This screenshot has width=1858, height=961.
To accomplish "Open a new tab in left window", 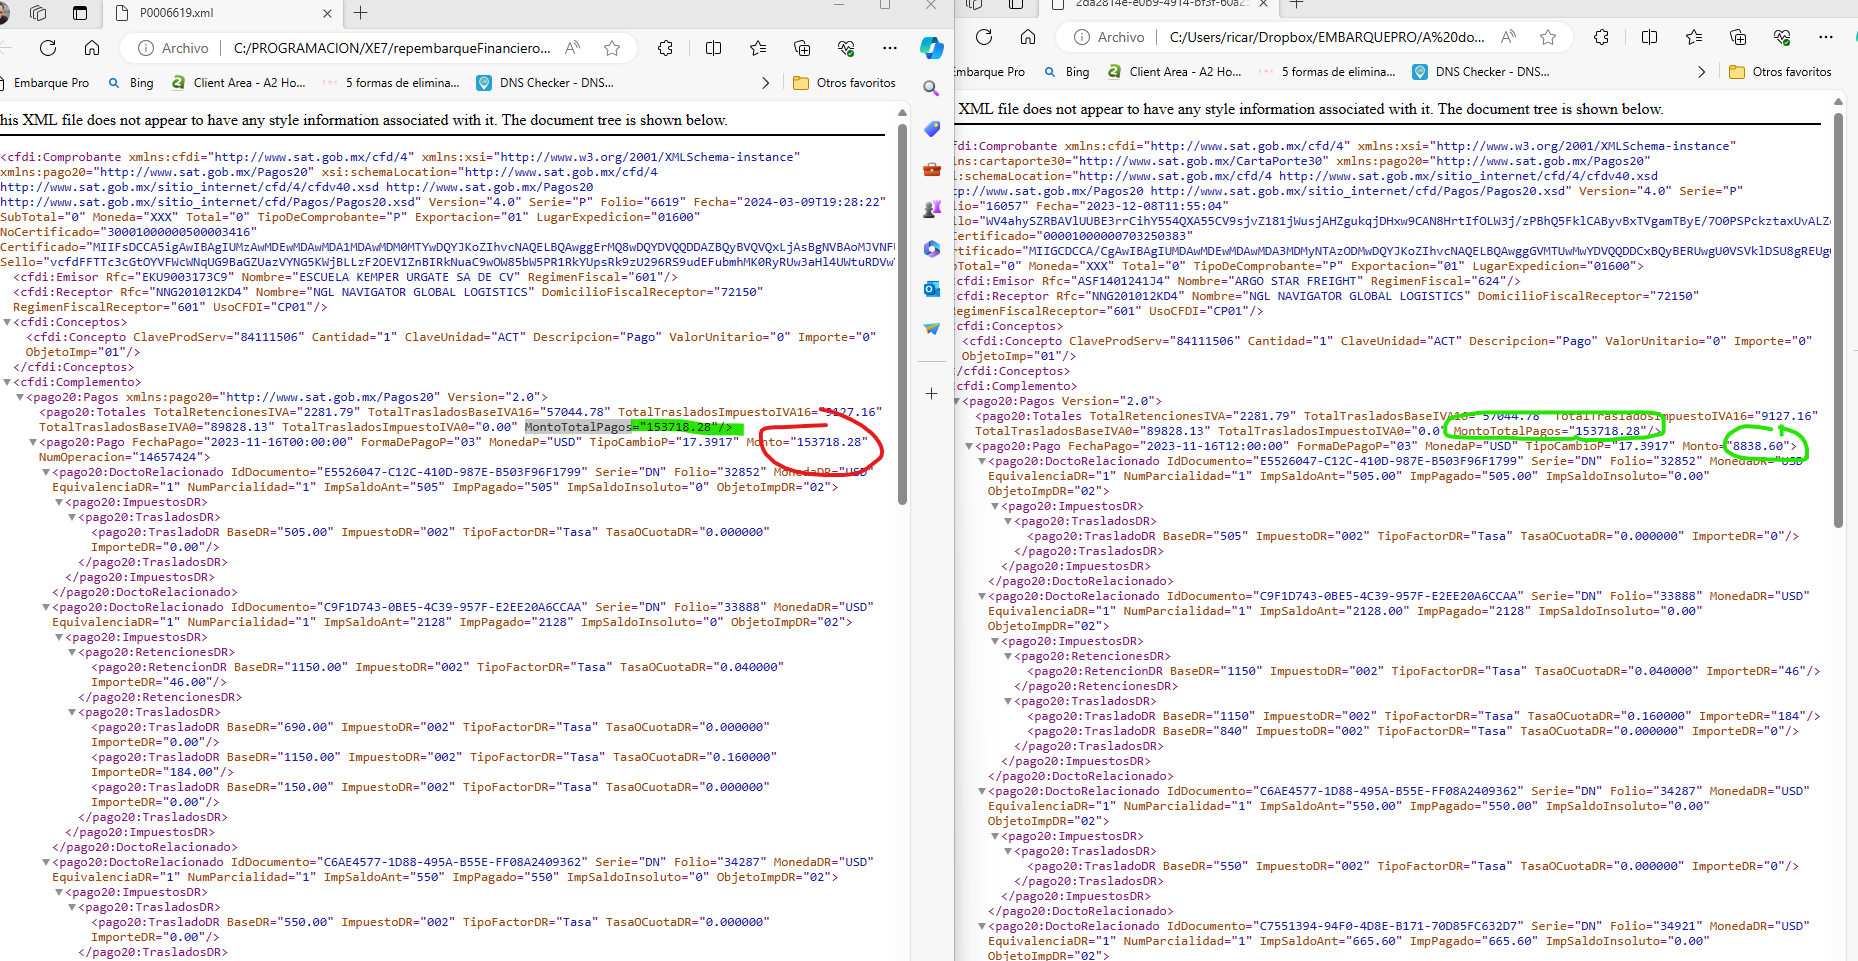I will pyautogui.click(x=361, y=13).
